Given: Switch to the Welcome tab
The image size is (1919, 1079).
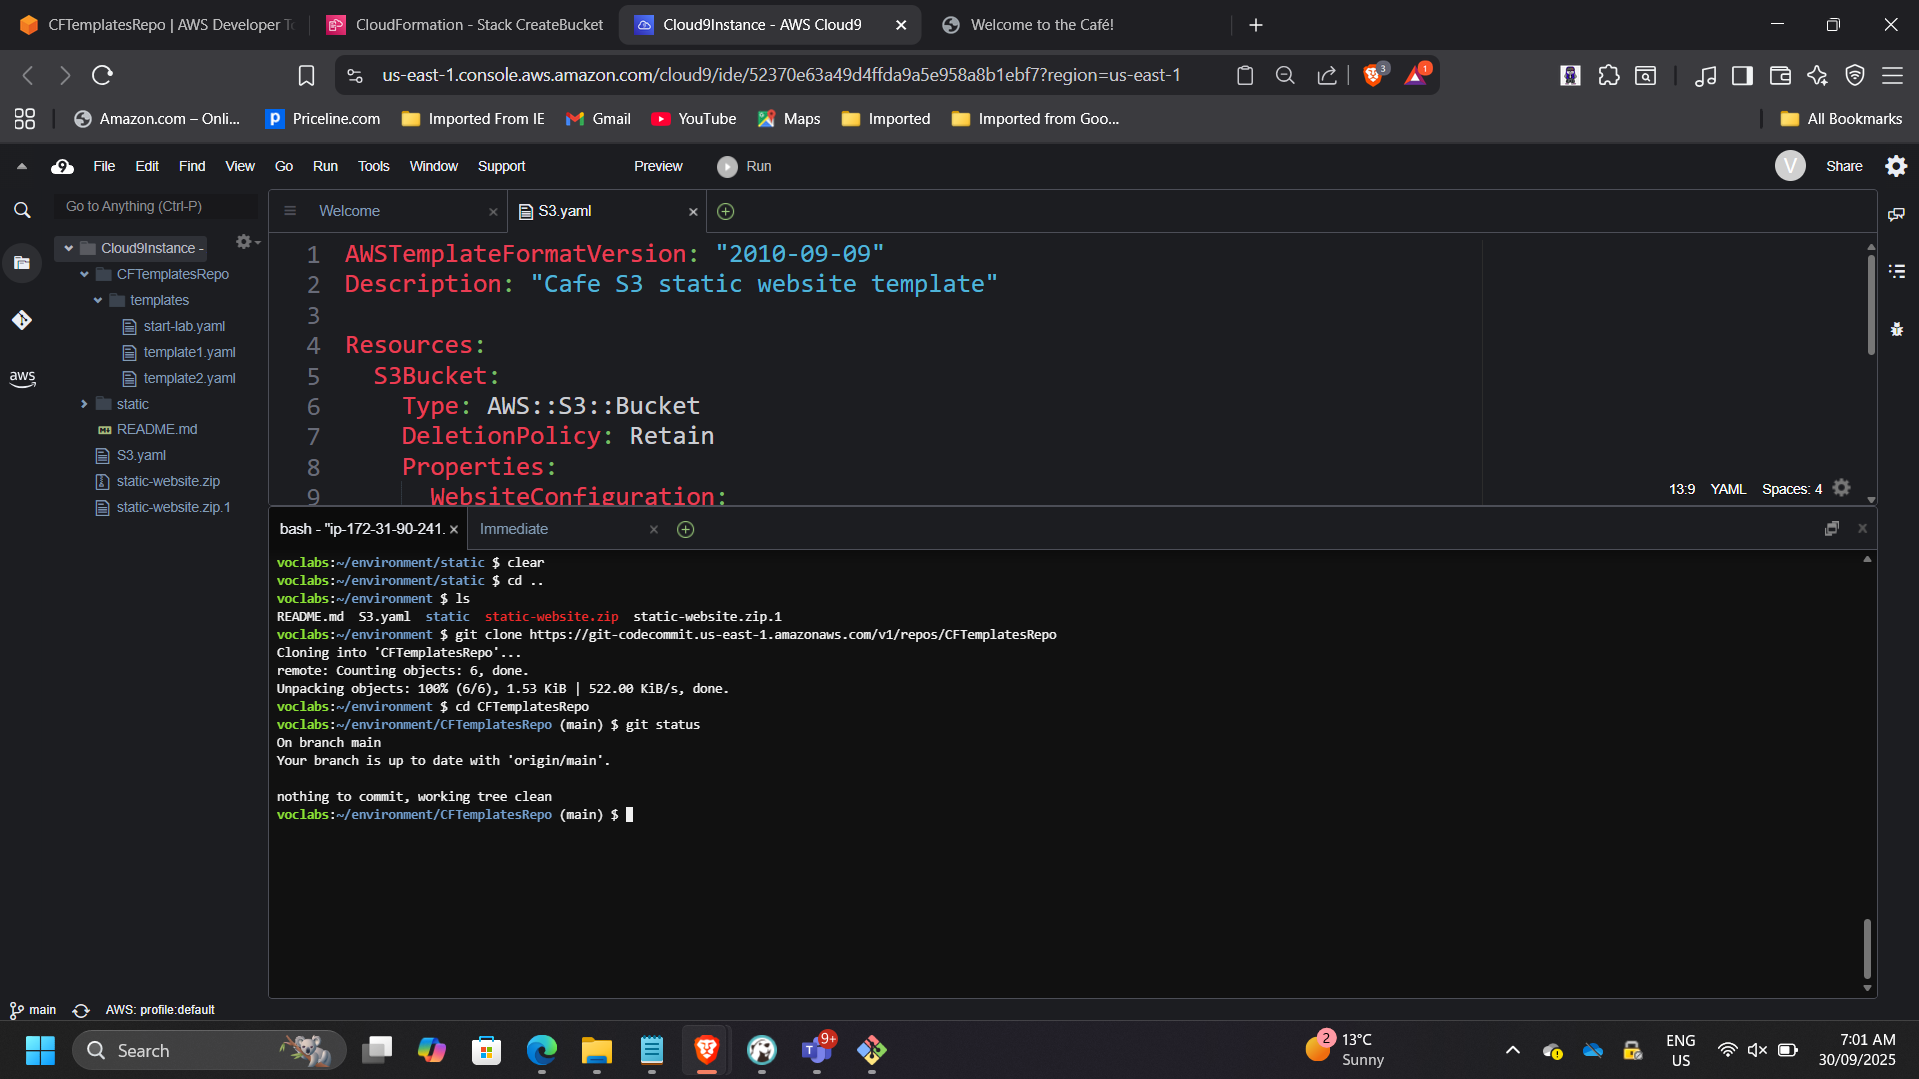Looking at the screenshot, I should 349,211.
